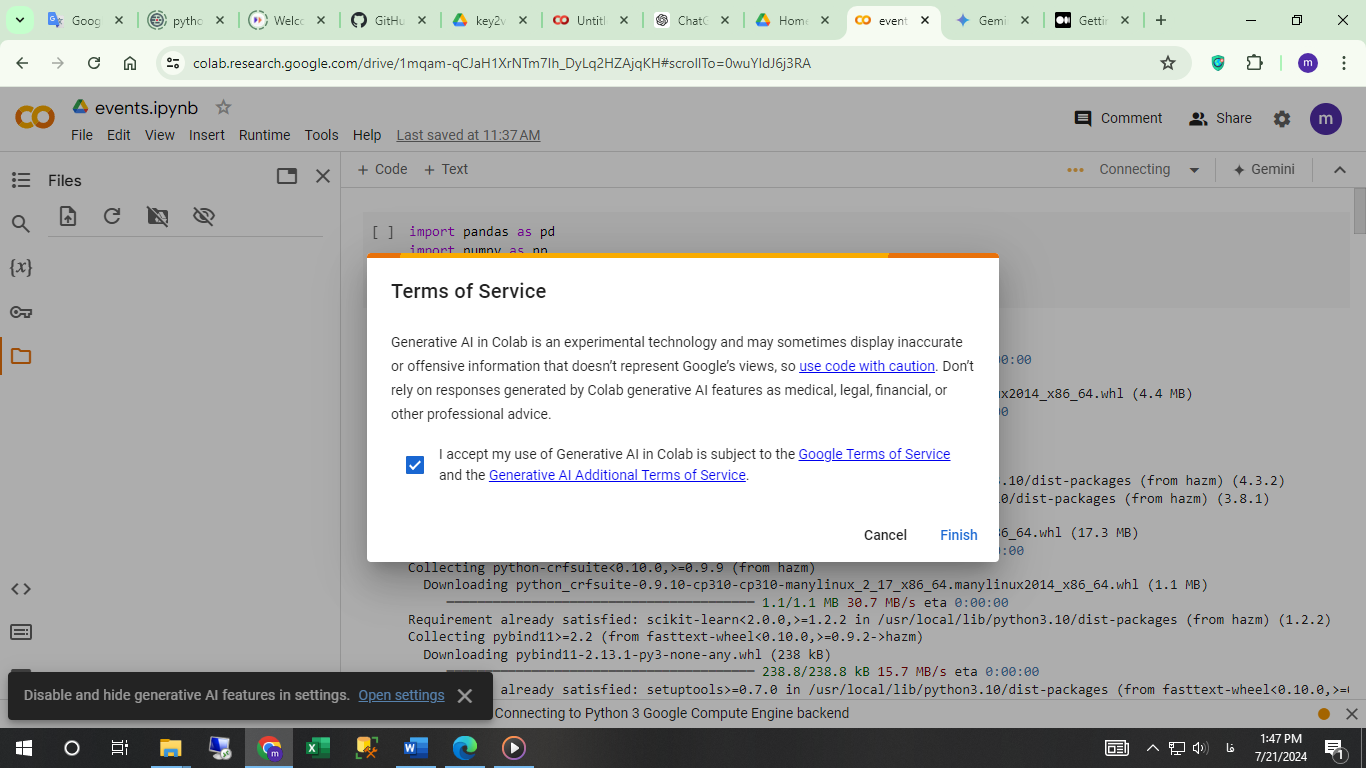Open File Explorer from taskbar

[171, 747]
